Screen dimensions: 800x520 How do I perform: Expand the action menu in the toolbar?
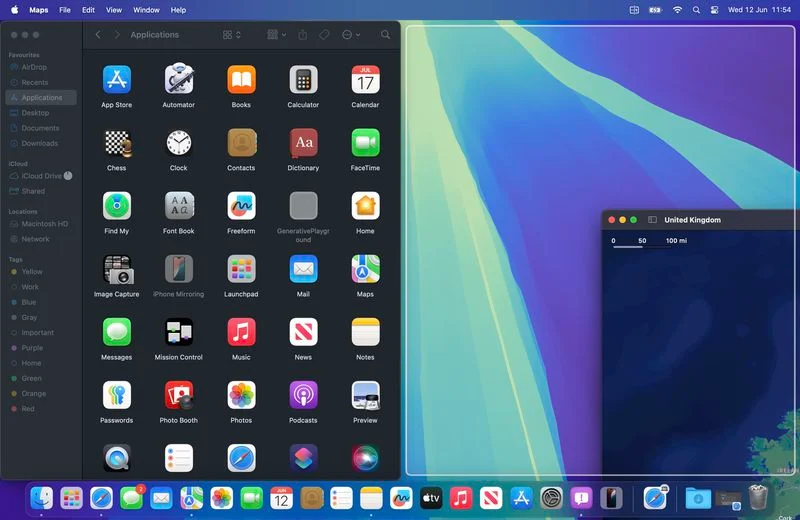[x=351, y=35]
